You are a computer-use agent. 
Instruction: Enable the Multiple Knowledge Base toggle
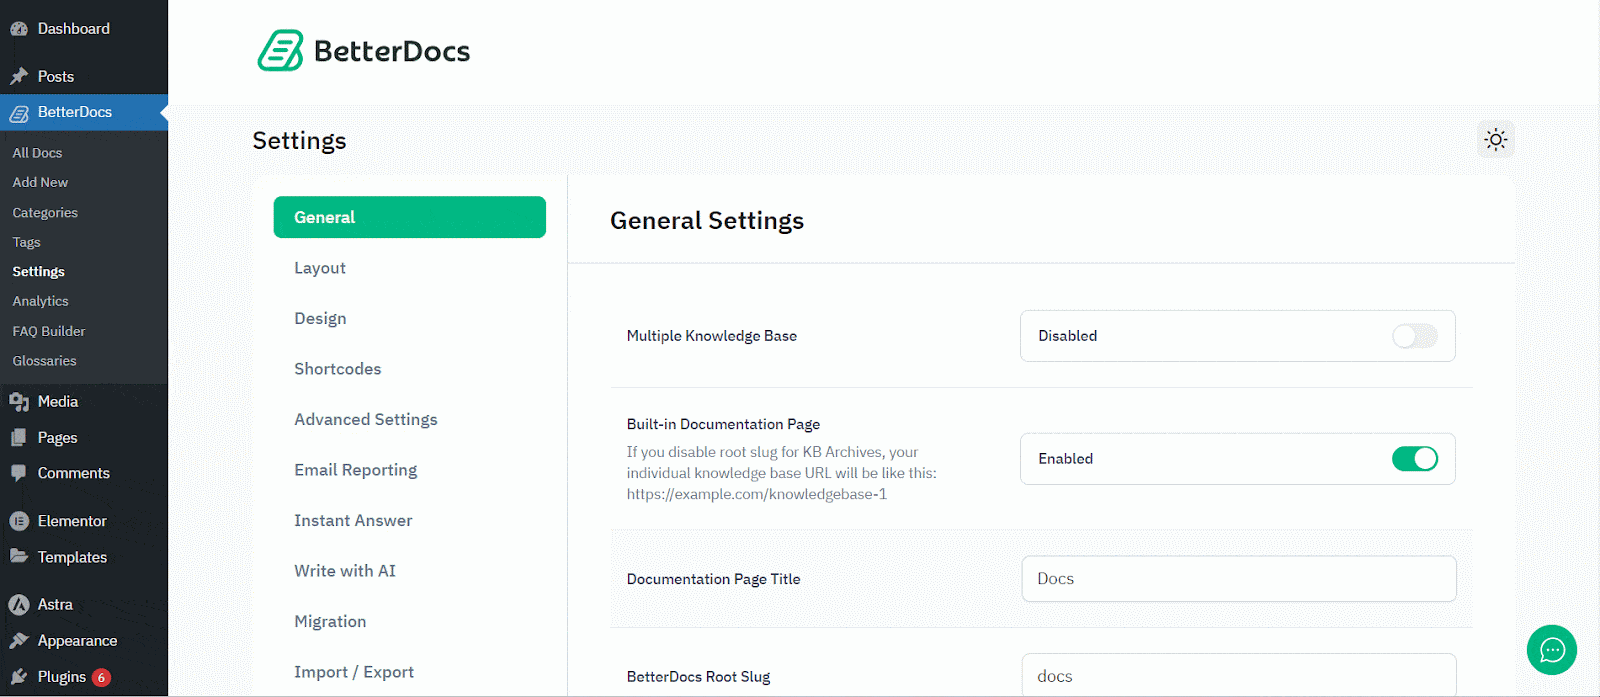tap(1414, 336)
